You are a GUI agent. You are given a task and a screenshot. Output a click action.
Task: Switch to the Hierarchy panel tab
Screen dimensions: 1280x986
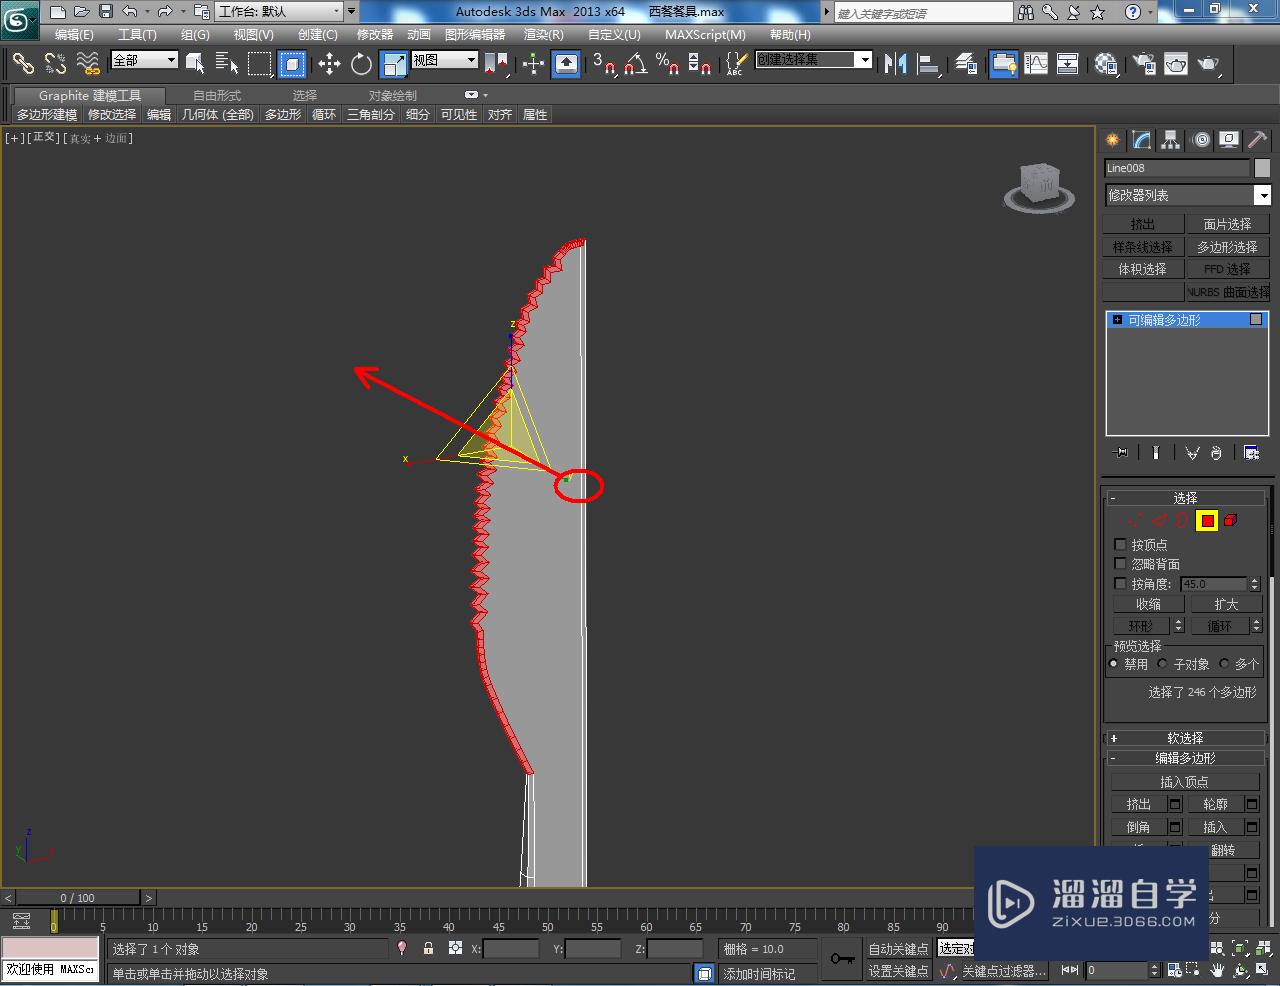(x=1171, y=140)
